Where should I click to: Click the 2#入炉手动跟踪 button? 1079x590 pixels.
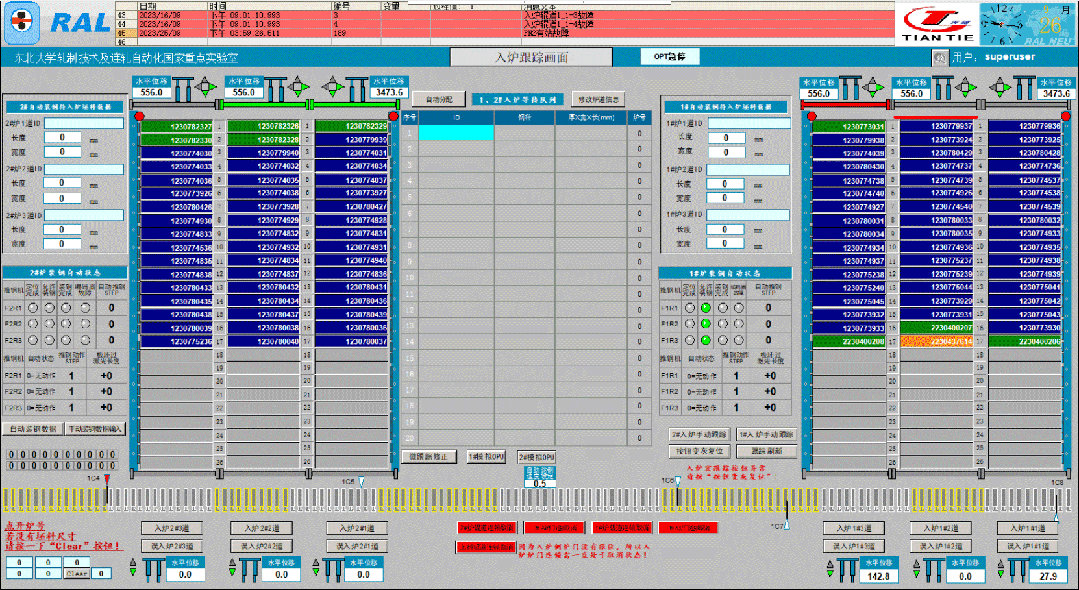(x=698, y=435)
